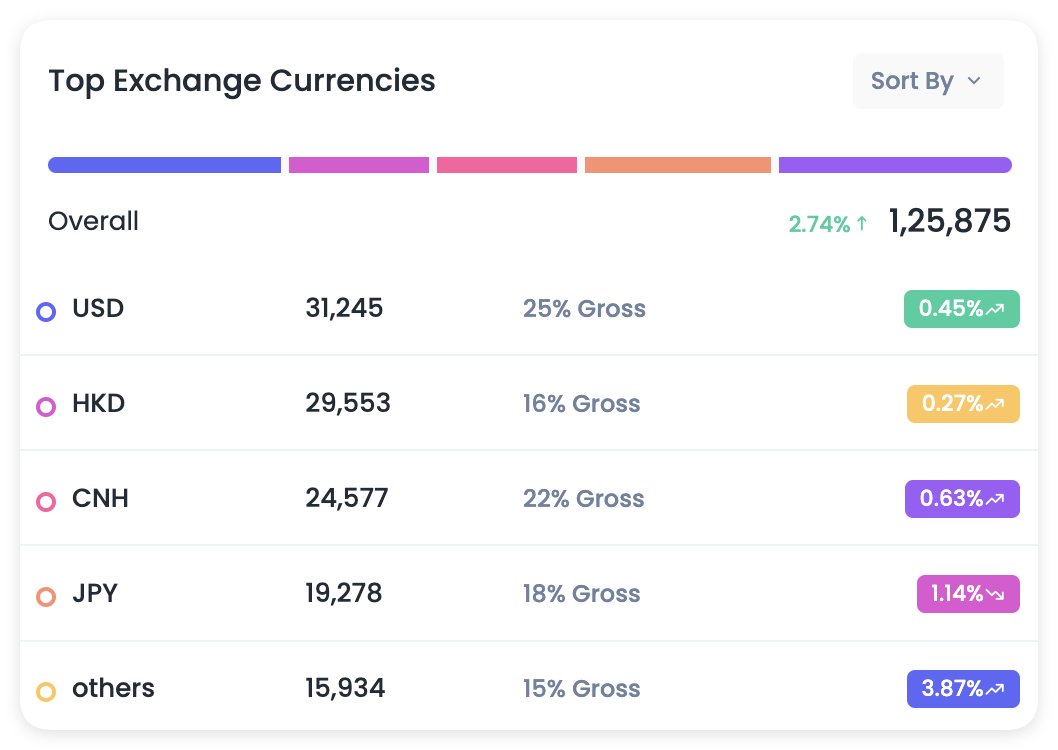1058x750 pixels.
Task: Click the Top Exchange Currencies heading
Action: [242, 81]
